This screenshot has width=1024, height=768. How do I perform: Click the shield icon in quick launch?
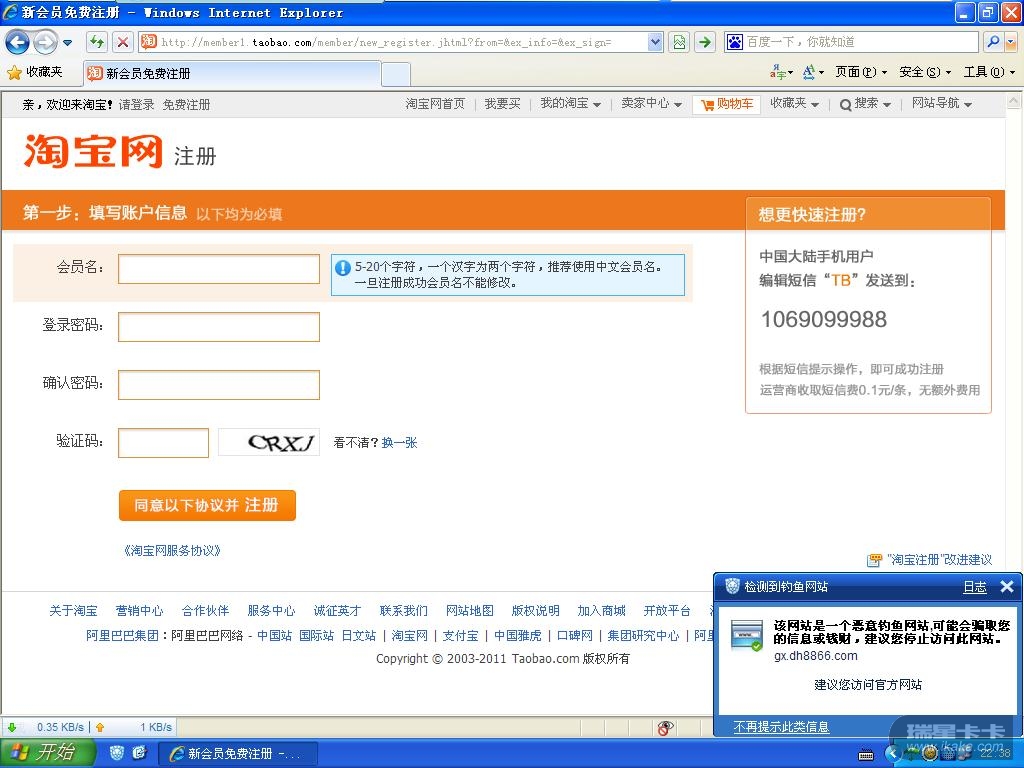(117, 753)
